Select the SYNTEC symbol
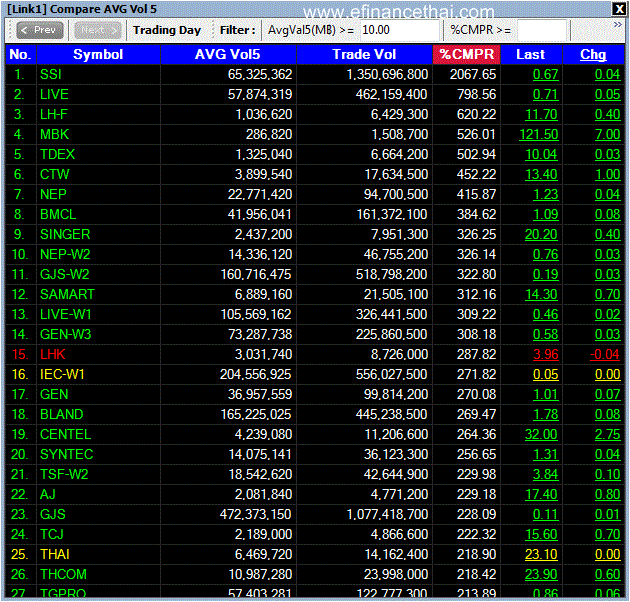This screenshot has width=630, height=602. [x=67, y=455]
